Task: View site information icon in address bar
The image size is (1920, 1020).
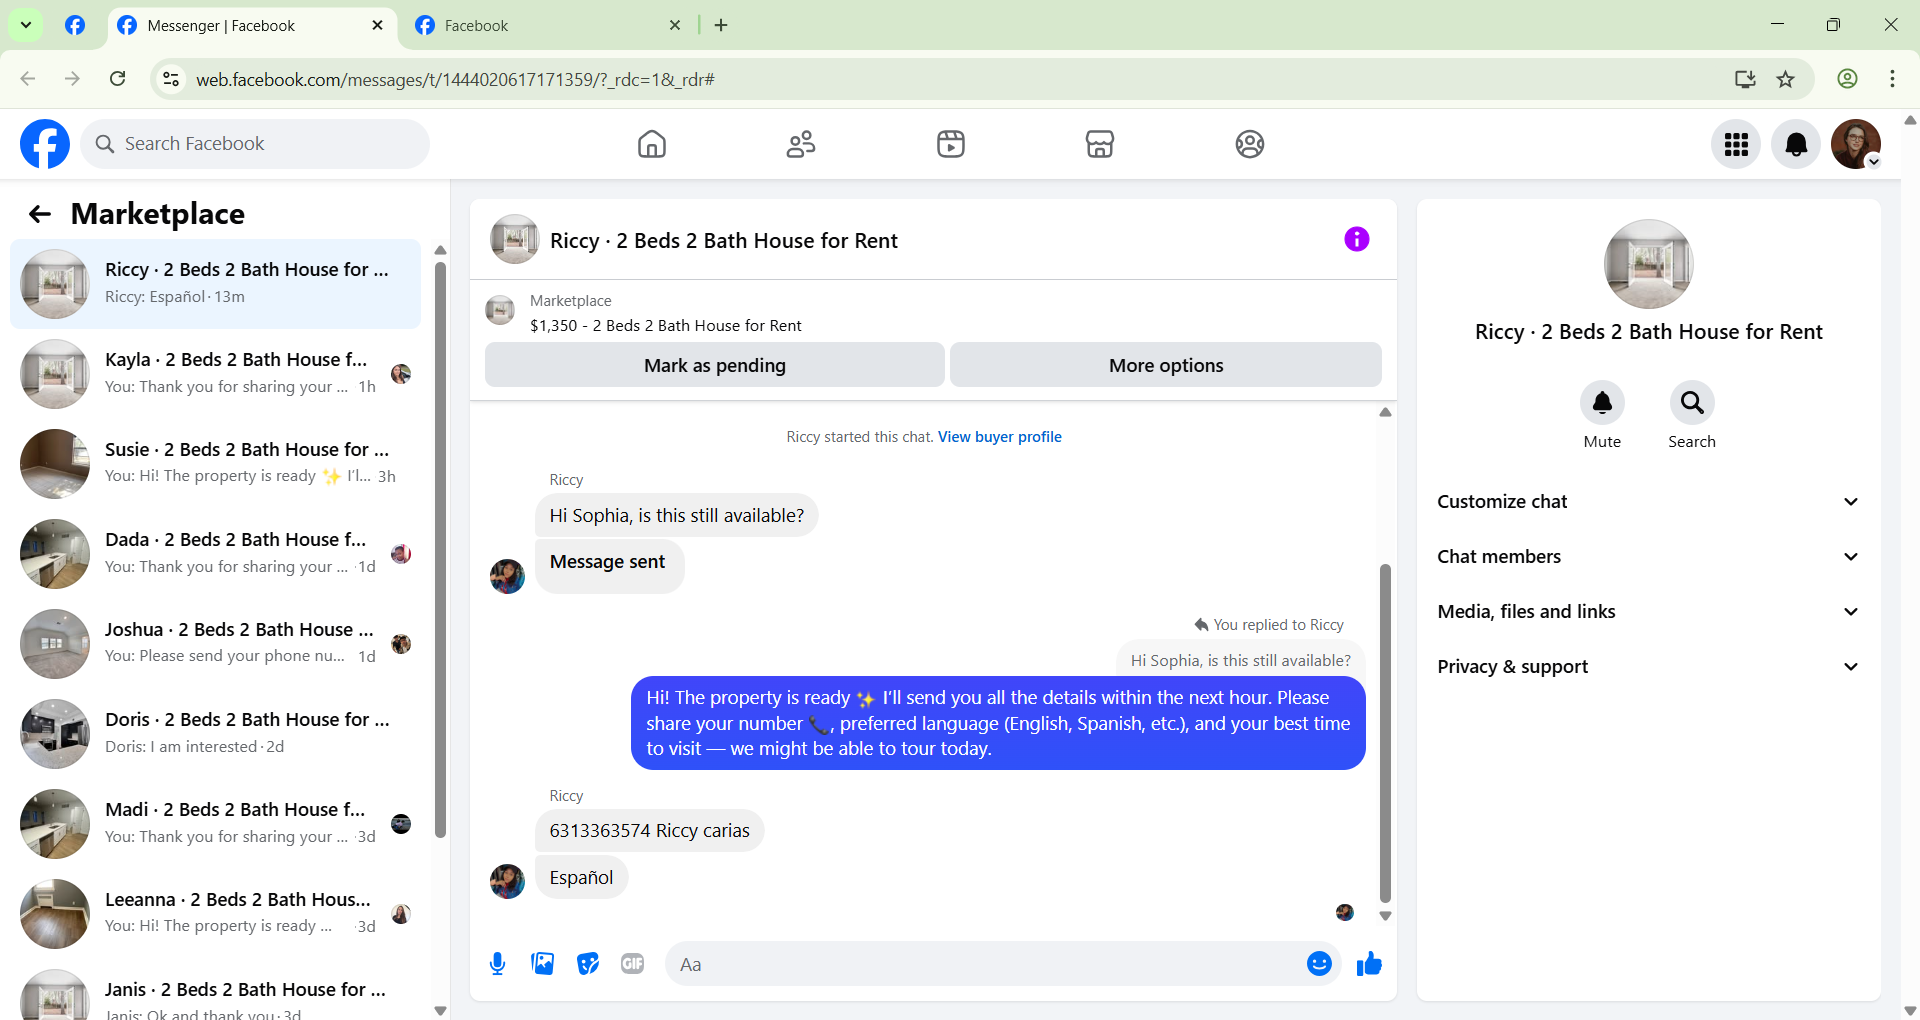Action: click(x=172, y=79)
